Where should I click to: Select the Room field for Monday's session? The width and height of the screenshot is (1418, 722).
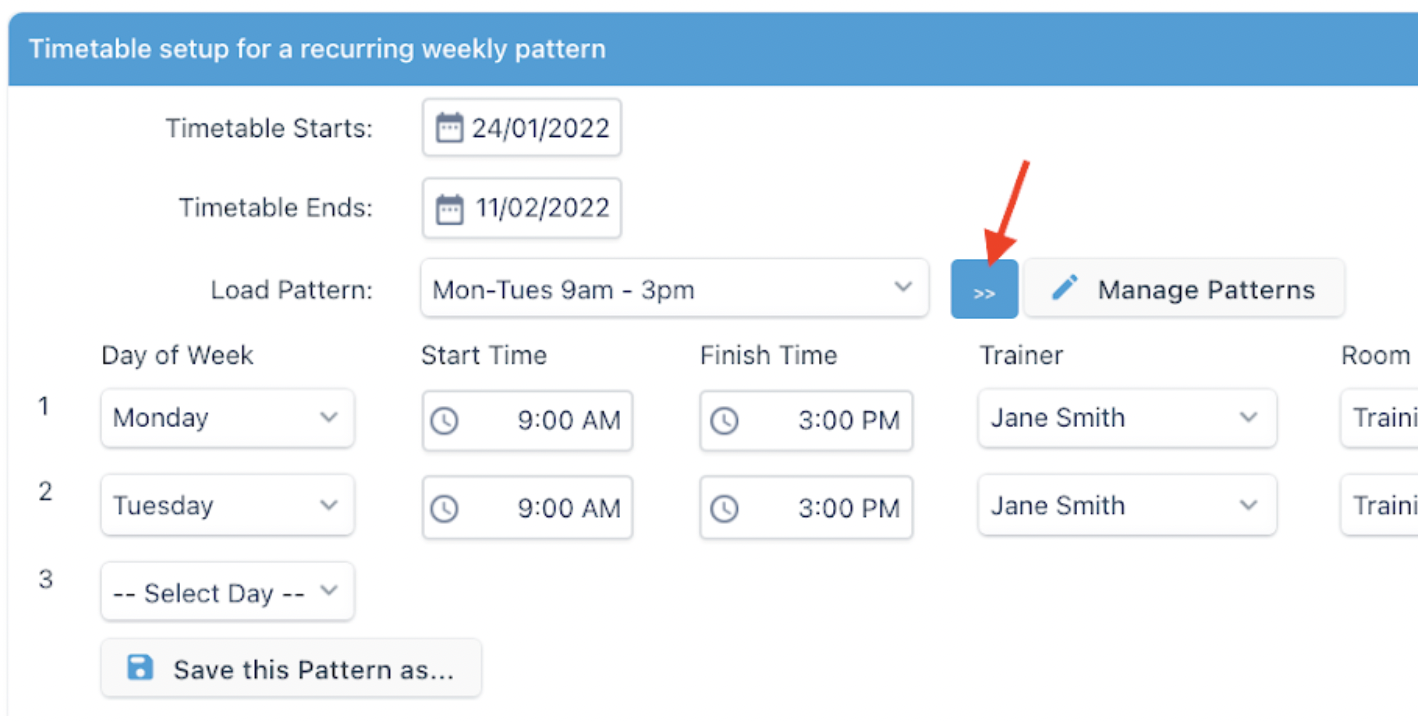click(x=1390, y=418)
